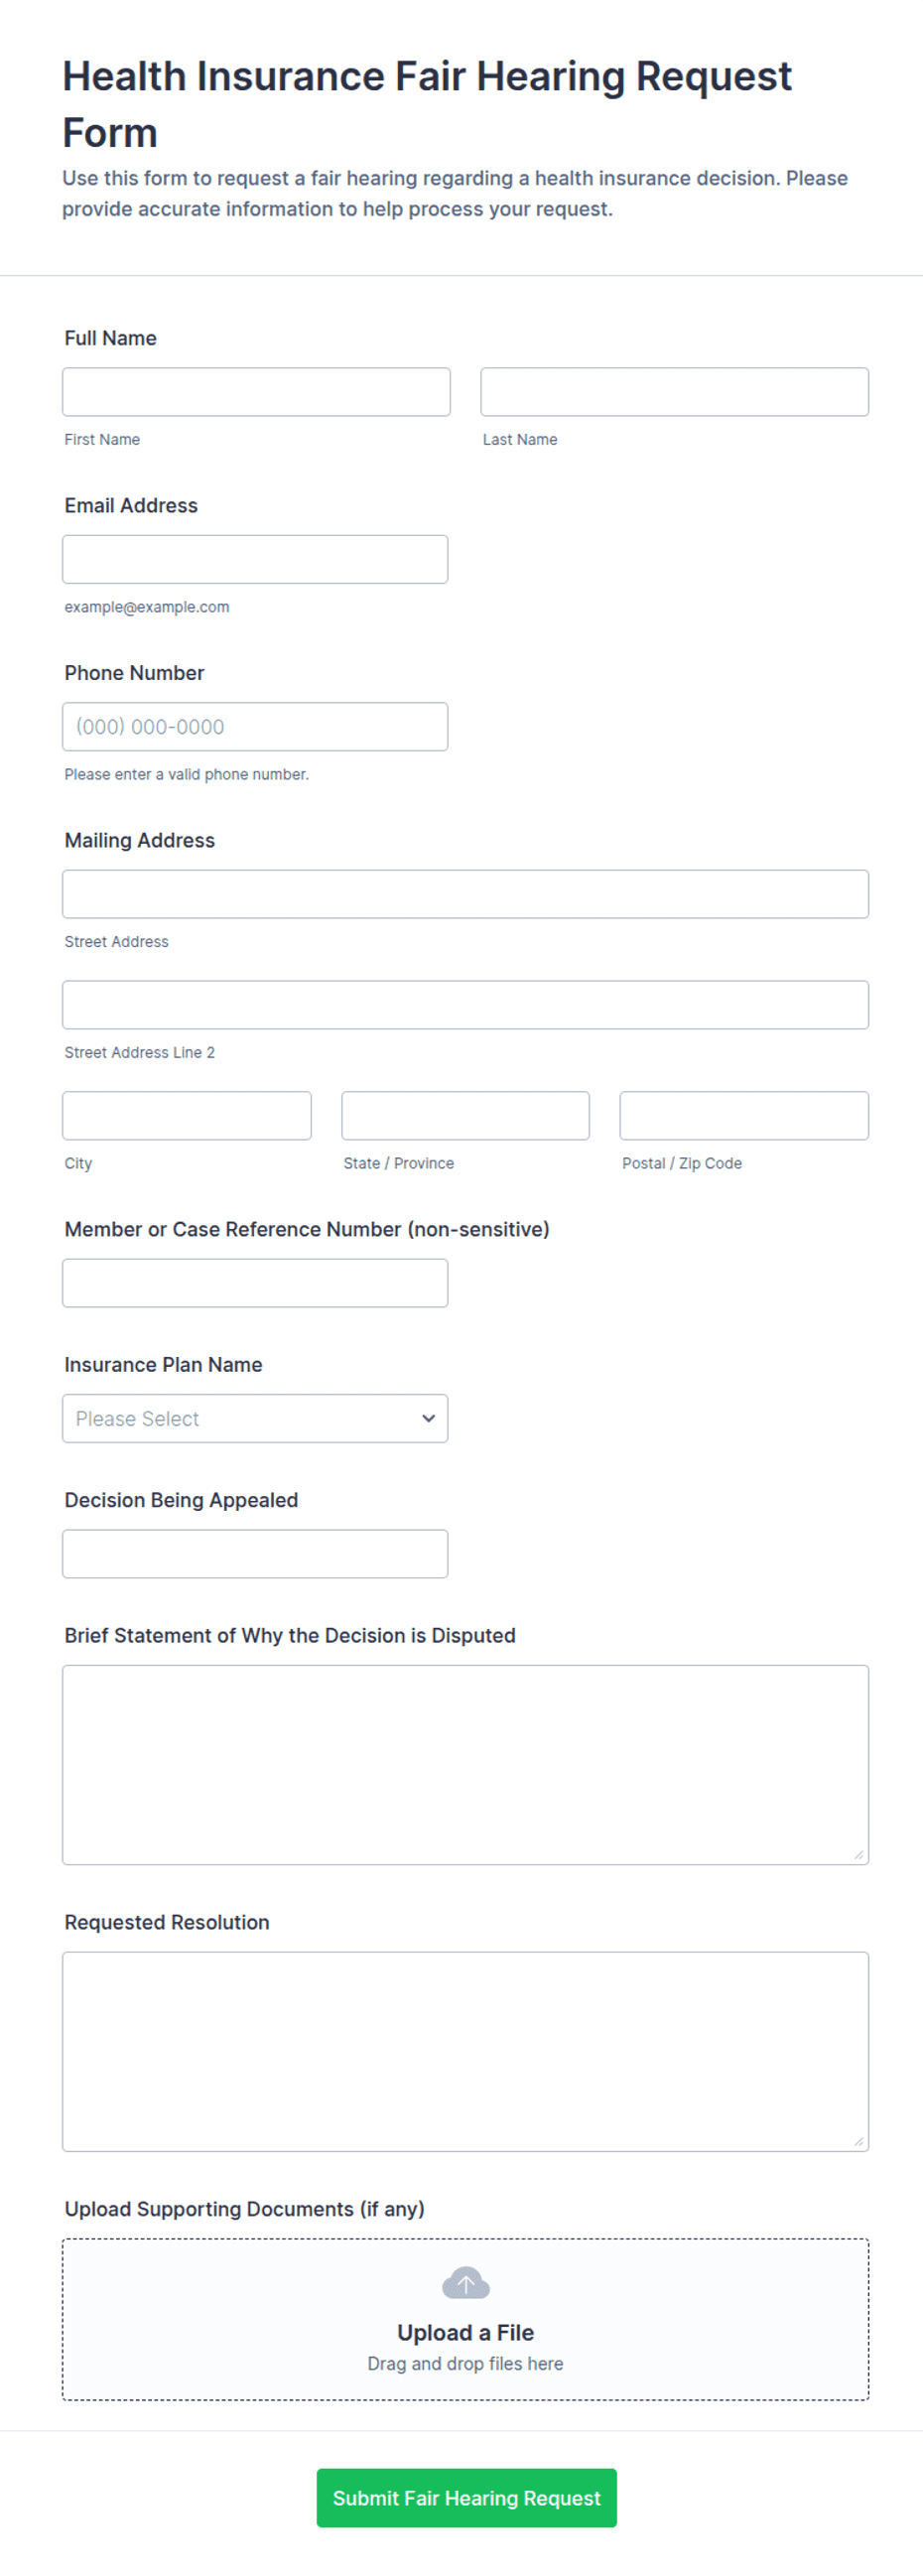
Task: Select the Decision Being Appealed field
Action: (255, 1553)
